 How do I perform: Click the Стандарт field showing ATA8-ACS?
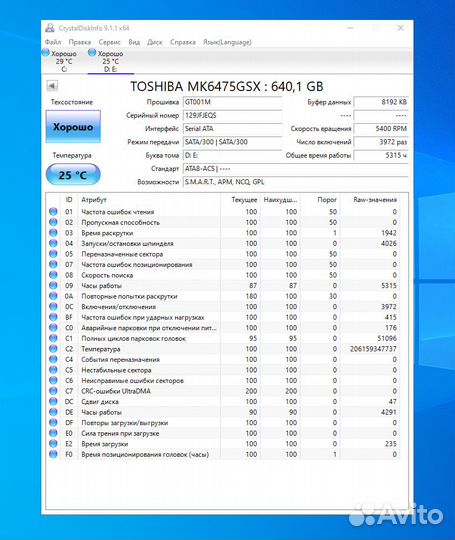point(296,169)
